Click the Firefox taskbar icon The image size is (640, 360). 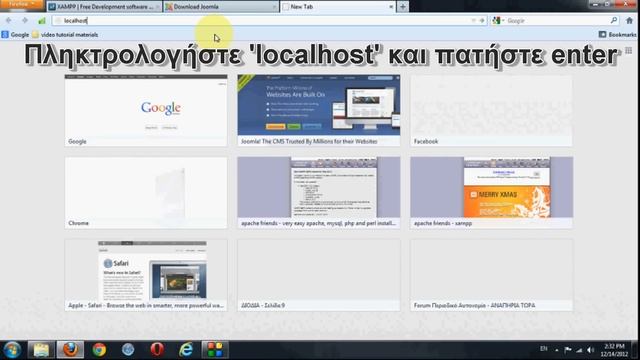[x=70, y=350]
